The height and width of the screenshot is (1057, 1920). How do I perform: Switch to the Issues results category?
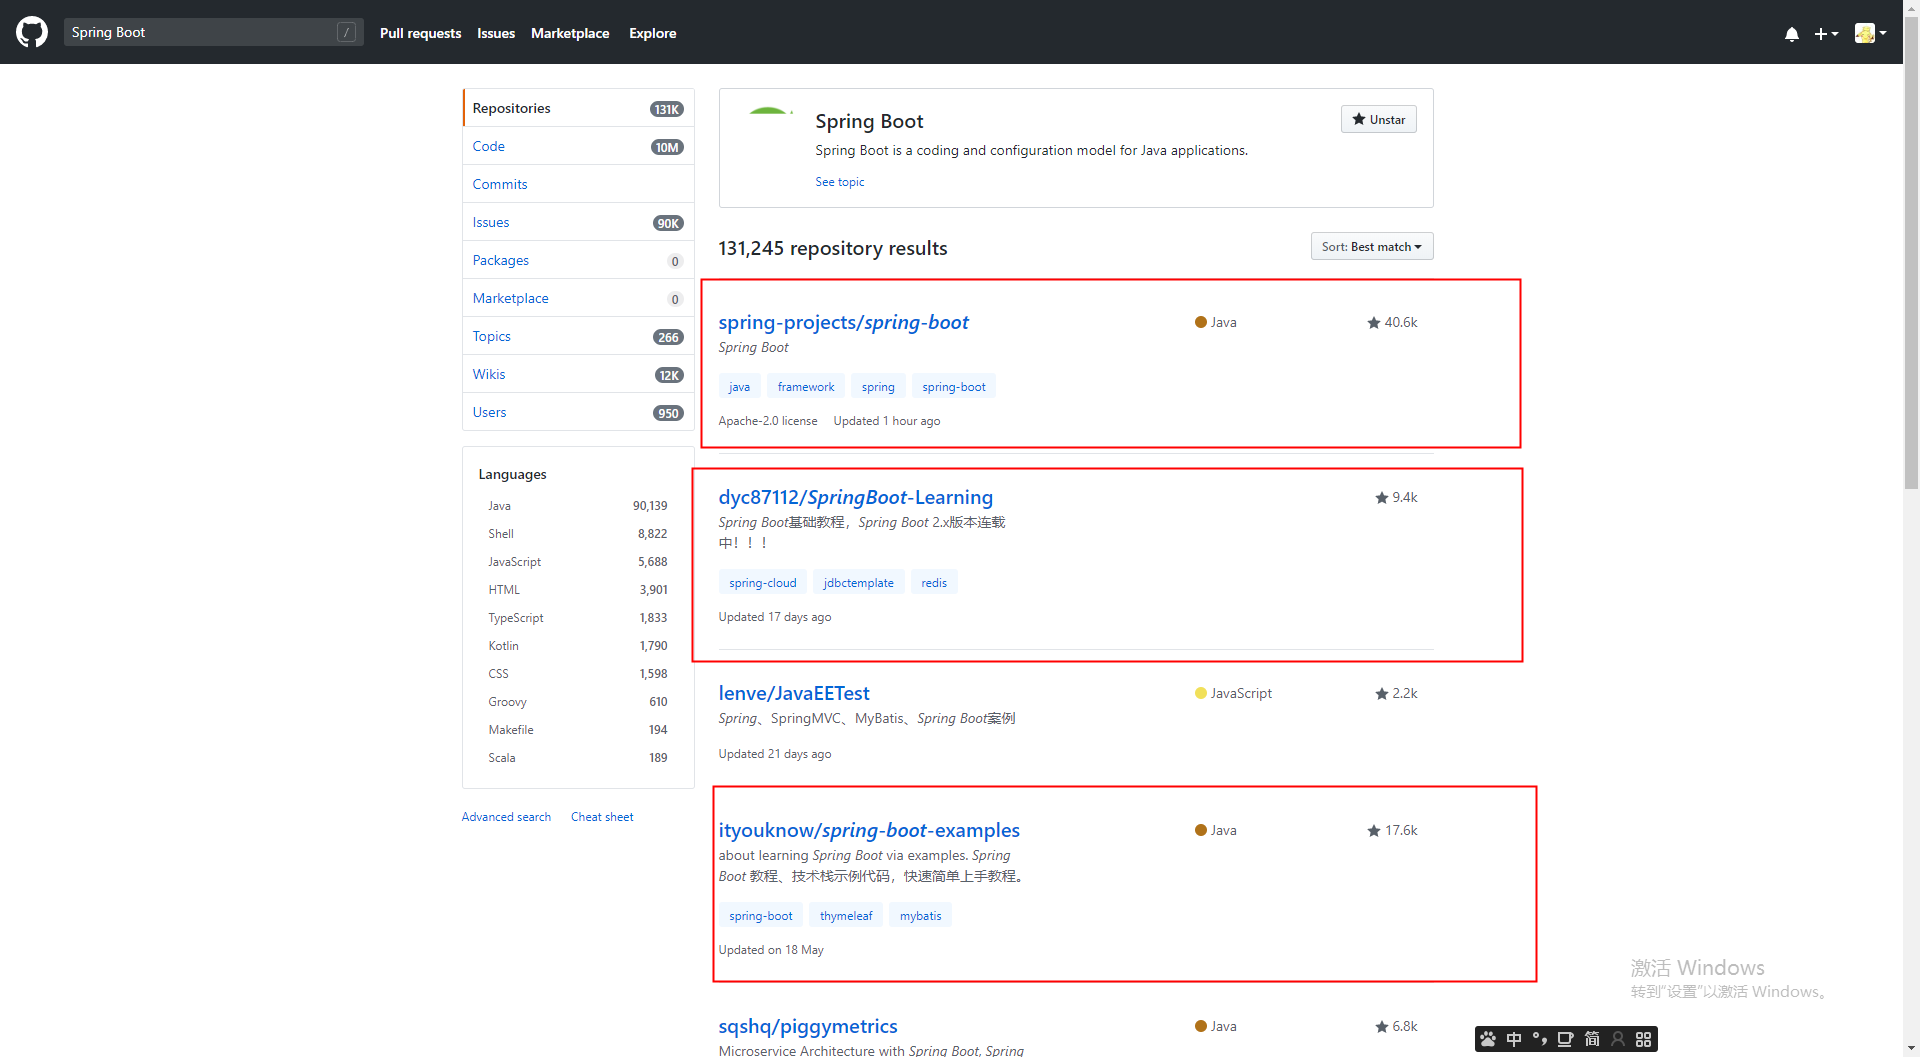(x=491, y=222)
